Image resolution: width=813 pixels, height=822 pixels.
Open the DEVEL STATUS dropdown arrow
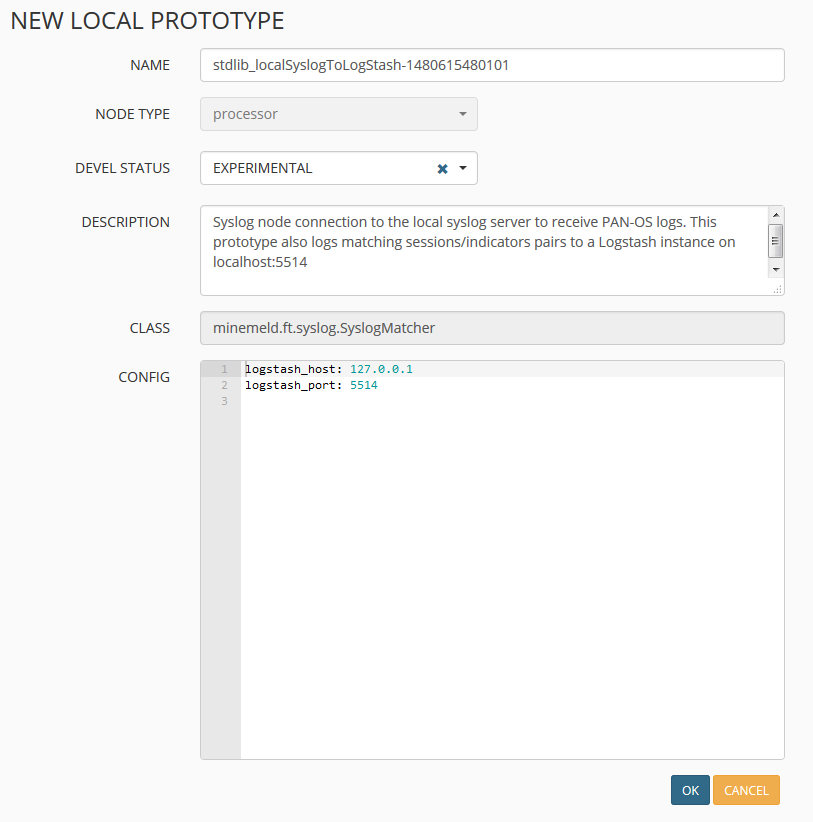pos(463,168)
